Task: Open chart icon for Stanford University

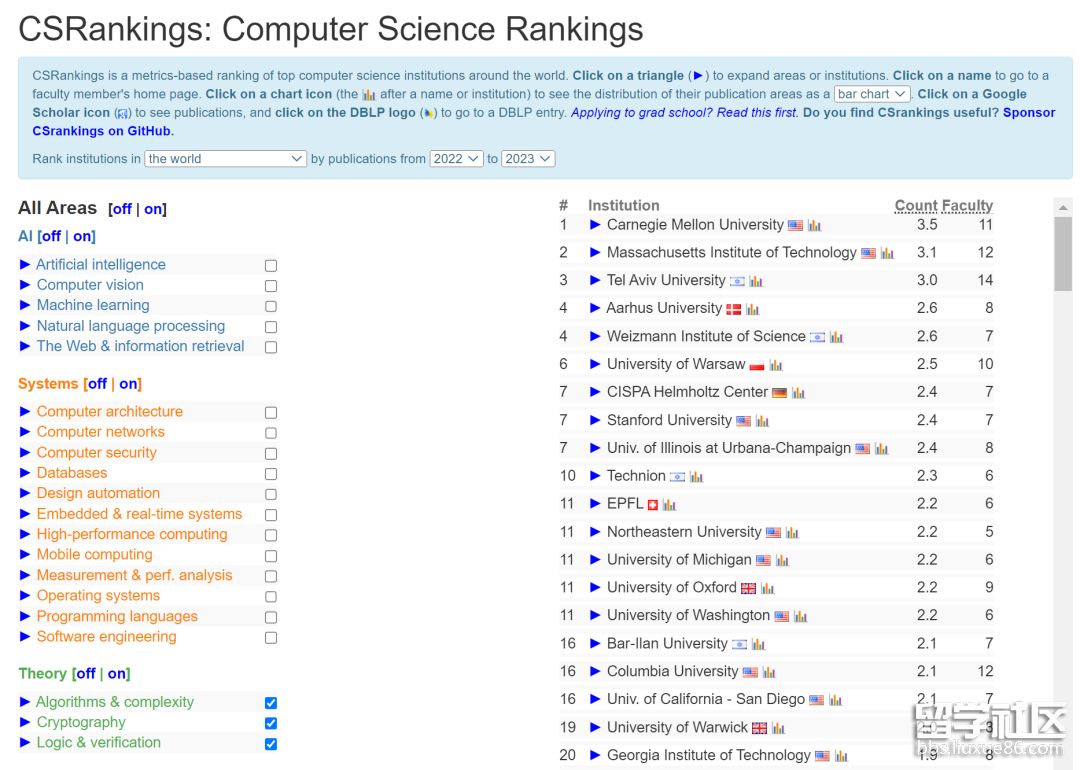Action: tap(762, 421)
